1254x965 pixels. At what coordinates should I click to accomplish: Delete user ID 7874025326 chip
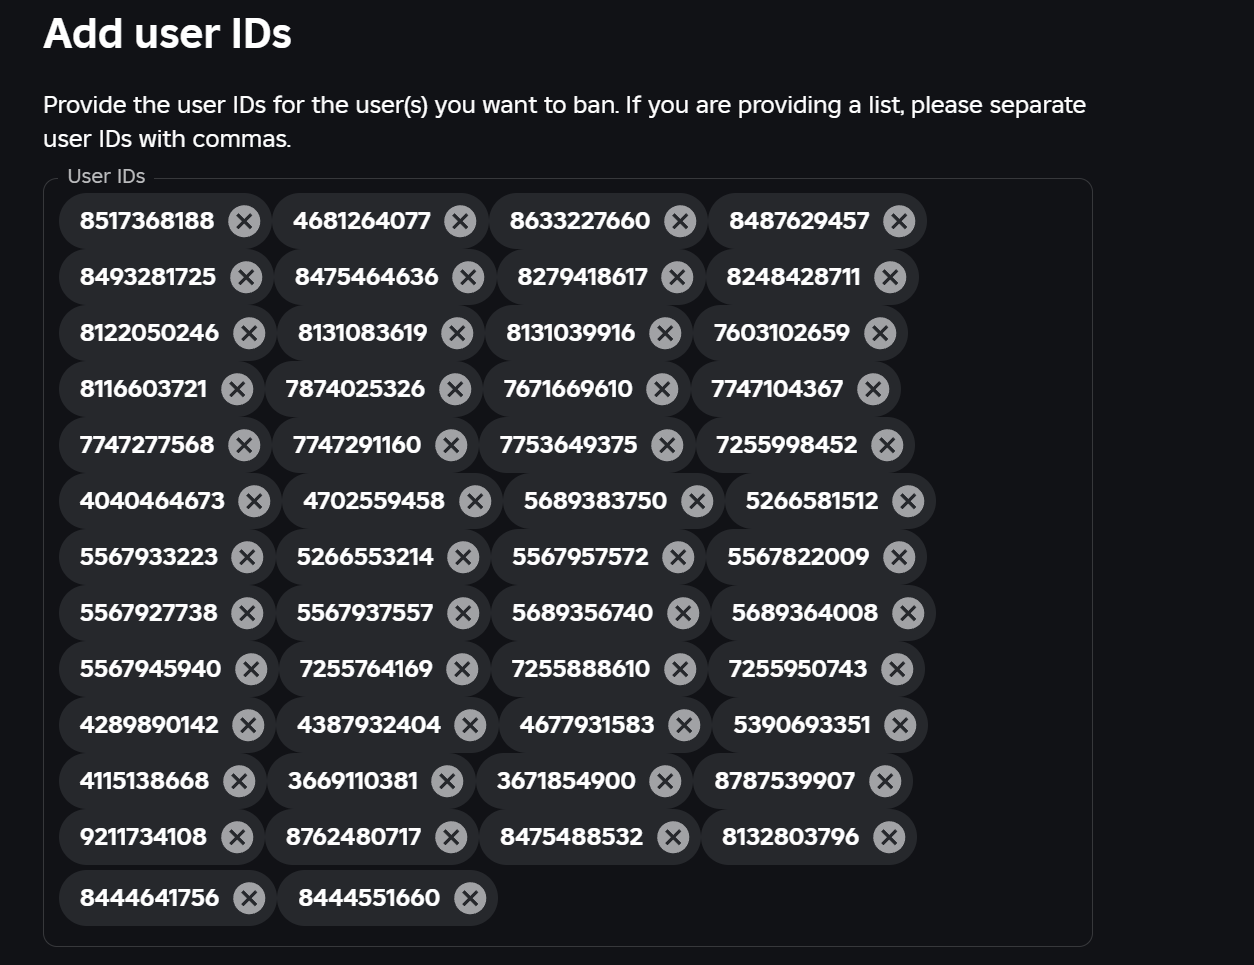(x=455, y=389)
